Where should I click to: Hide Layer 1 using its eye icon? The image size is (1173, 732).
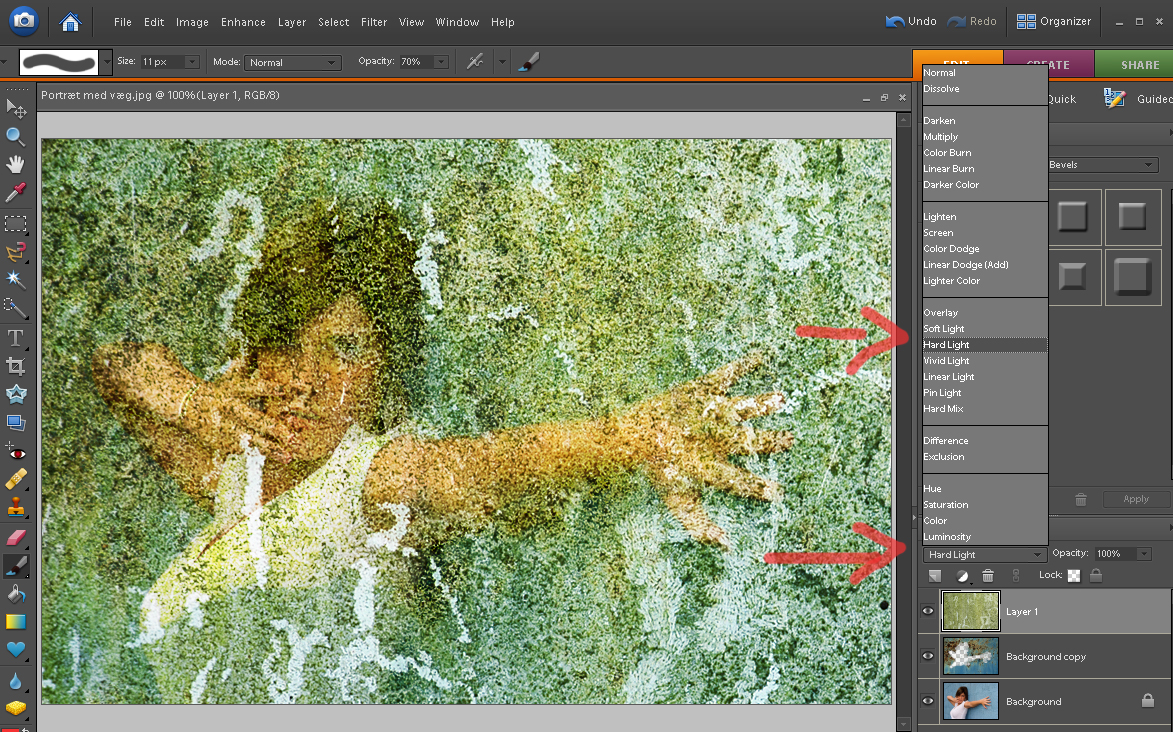pyautogui.click(x=928, y=611)
